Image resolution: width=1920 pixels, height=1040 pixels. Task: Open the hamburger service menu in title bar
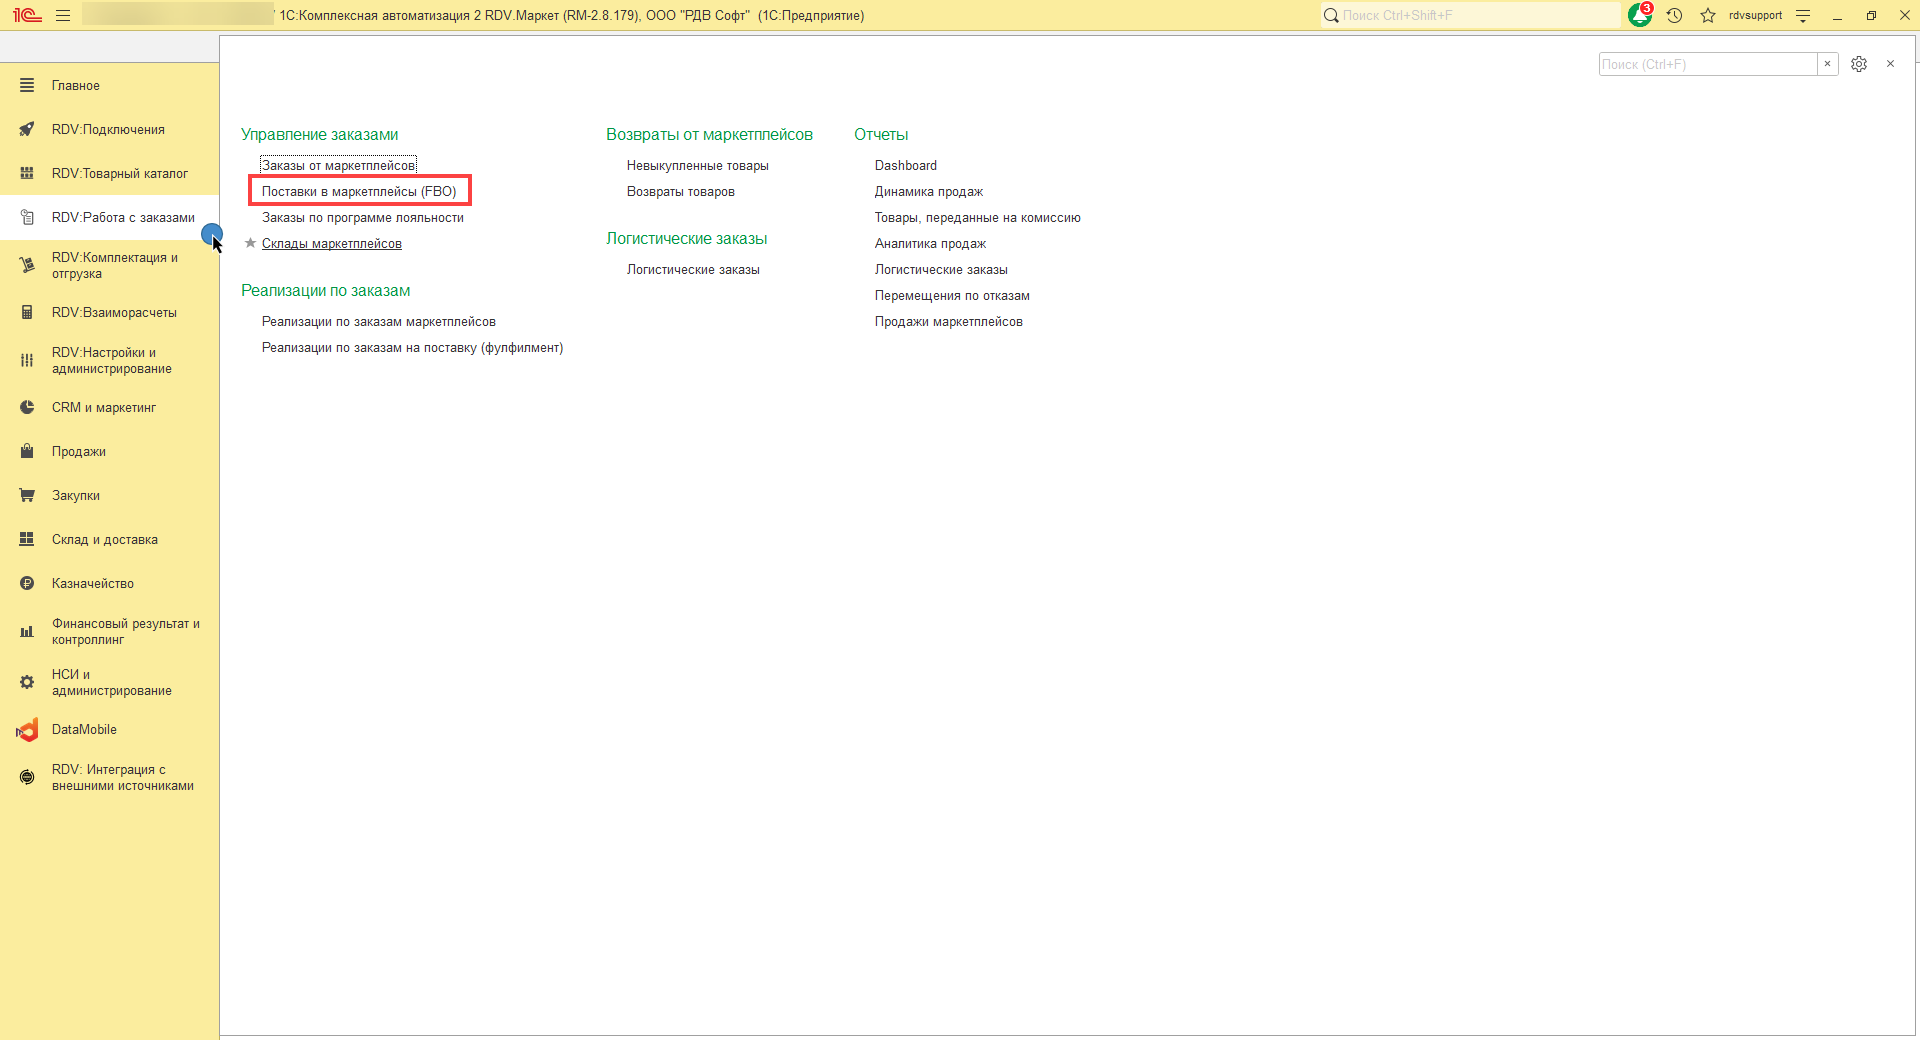pyautogui.click(x=63, y=15)
